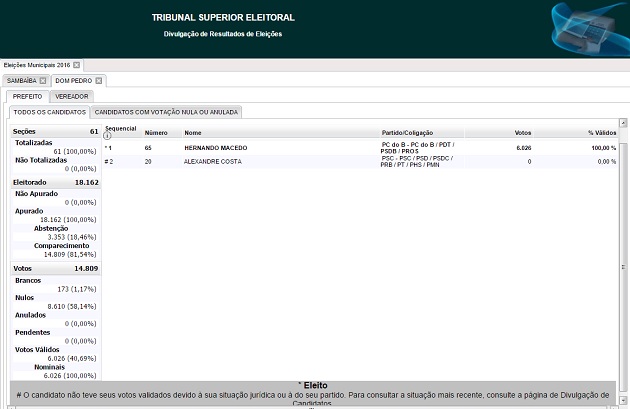
Task: Switch to the SAMBAÍBA municipality tab
Action: tap(20, 80)
